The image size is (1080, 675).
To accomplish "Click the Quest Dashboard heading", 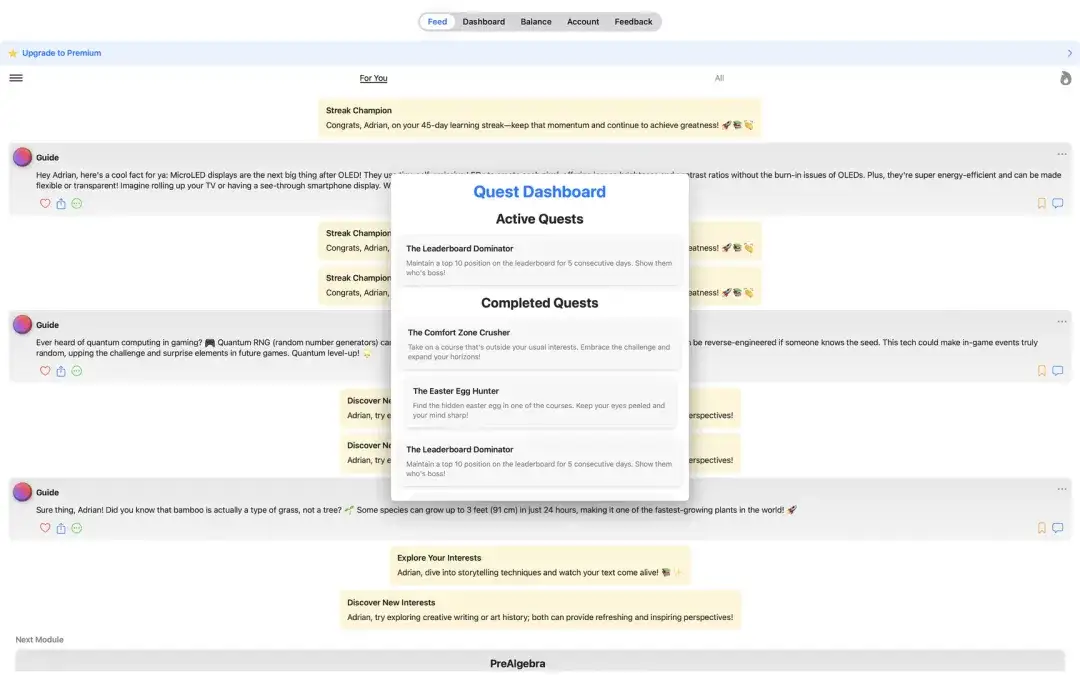I will tap(539, 191).
